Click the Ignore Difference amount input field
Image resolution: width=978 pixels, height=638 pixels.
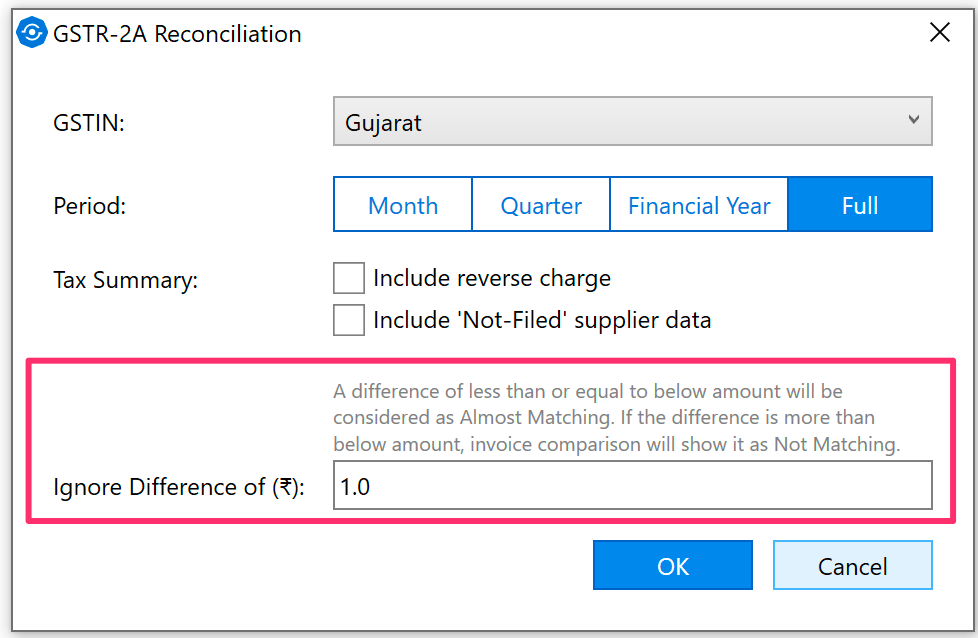point(632,486)
